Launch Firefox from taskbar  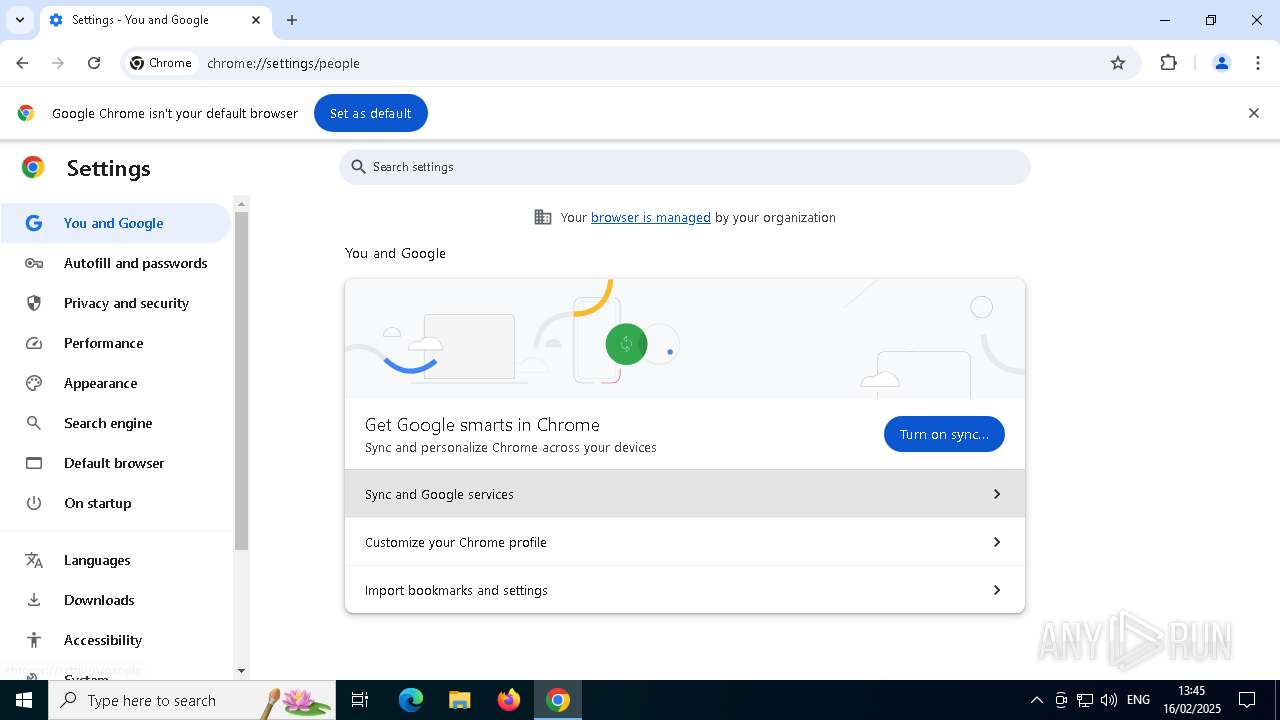(x=509, y=700)
